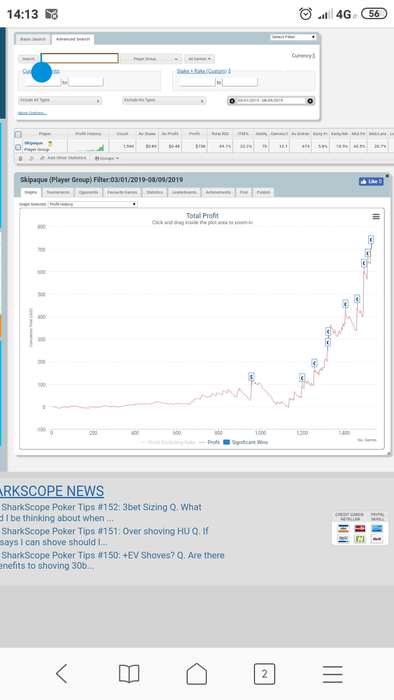Click the Stake + Rake maximum input

point(240,82)
